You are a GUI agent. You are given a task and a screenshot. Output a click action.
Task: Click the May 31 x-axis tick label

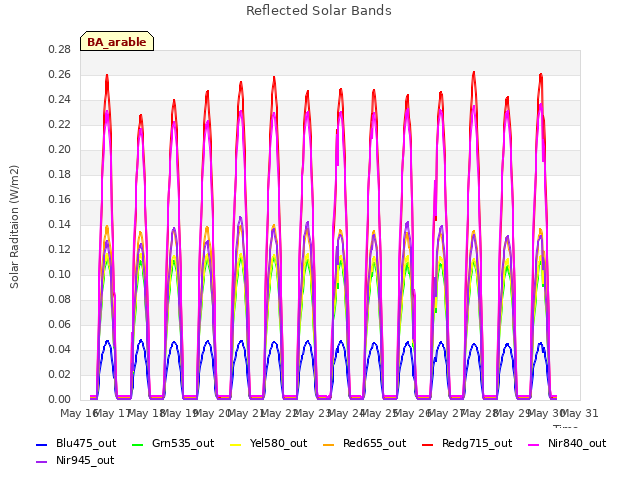pyautogui.click(x=580, y=413)
